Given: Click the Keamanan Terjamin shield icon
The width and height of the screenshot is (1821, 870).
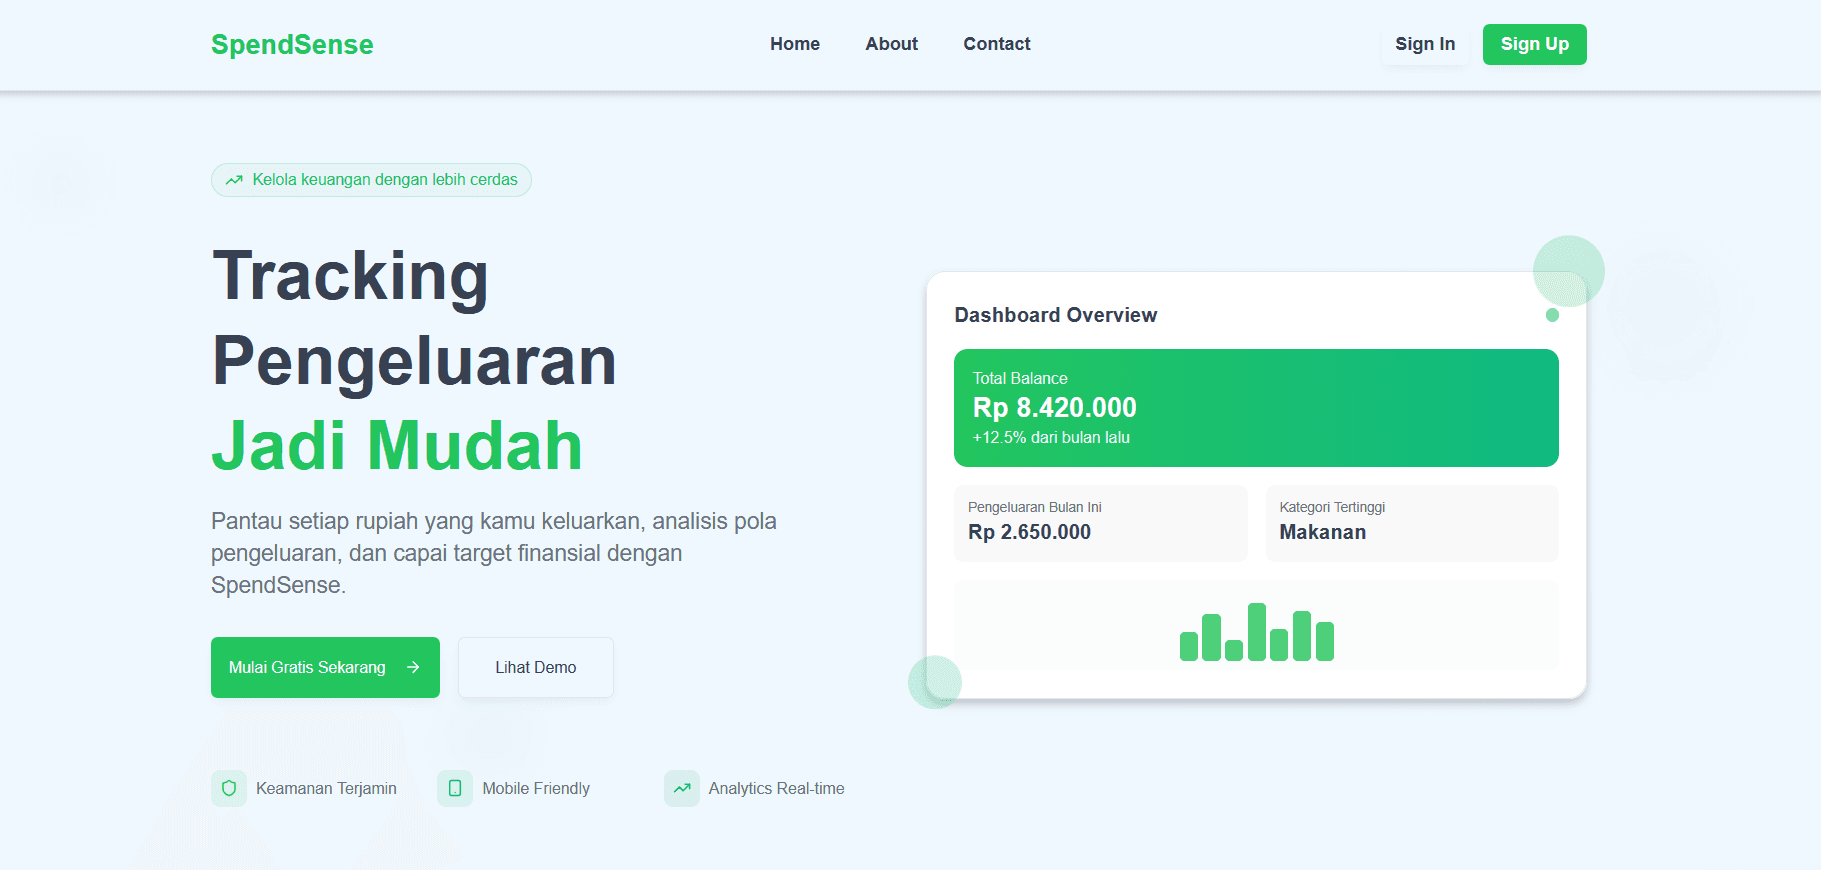Looking at the screenshot, I should [229, 788].
